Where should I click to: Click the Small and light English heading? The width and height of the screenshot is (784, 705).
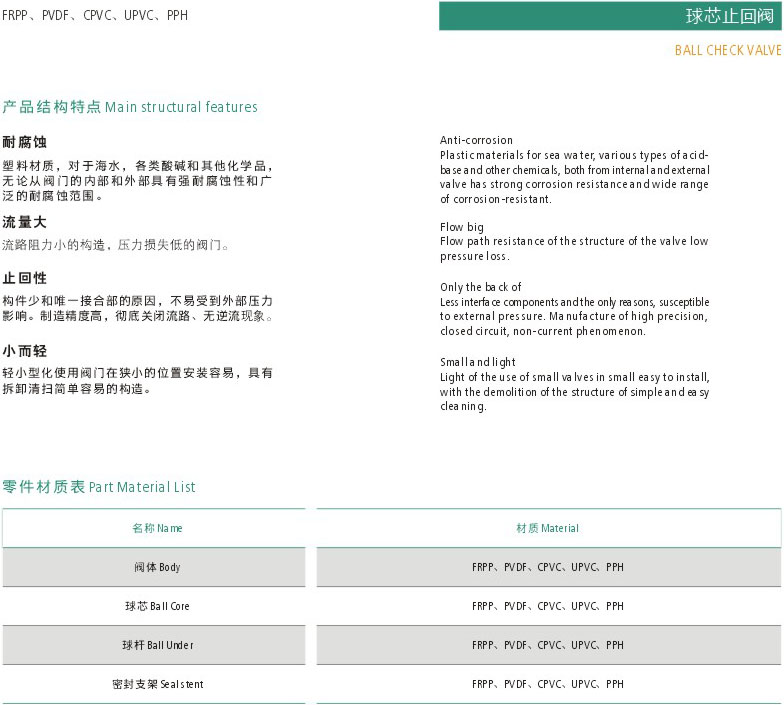[x=478, y=362]
